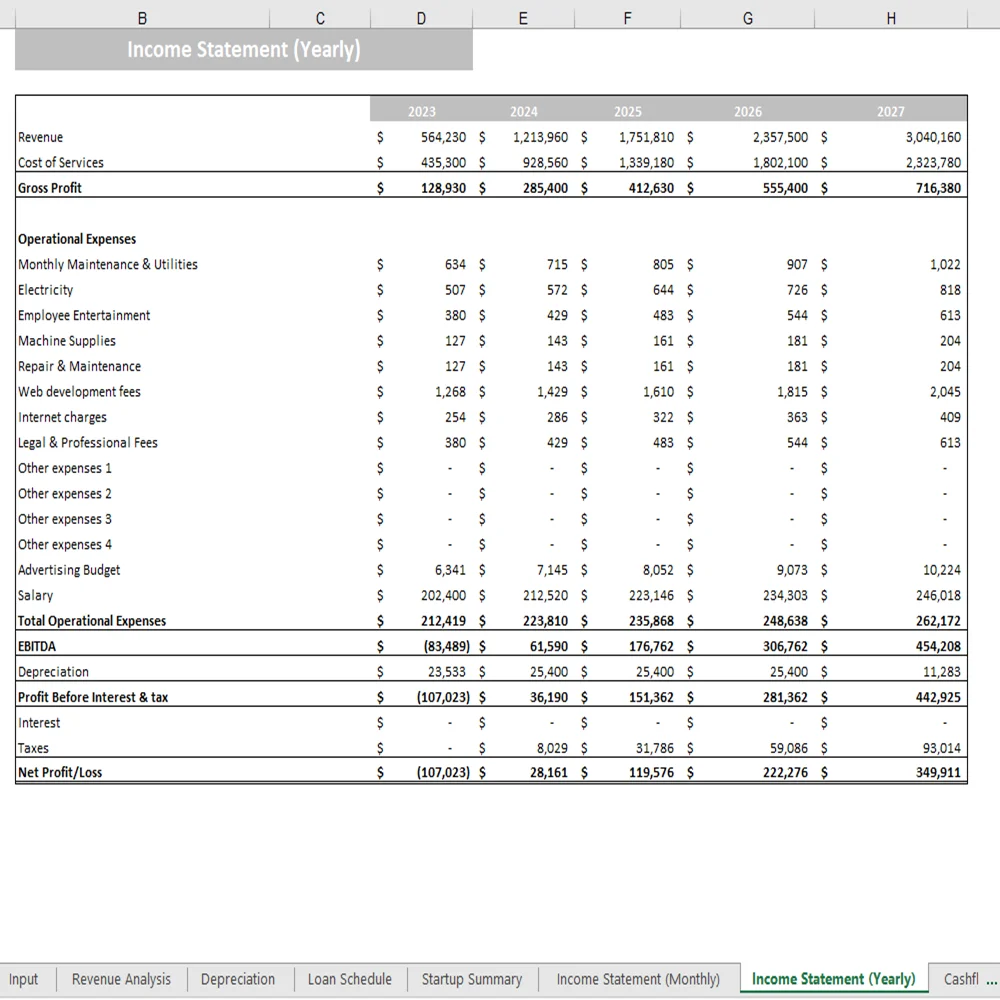The height and width of the screenshot is (1000, 1000).
Task: Open the Revenue Analysis sheet
Action: click(x=120, y=979)
